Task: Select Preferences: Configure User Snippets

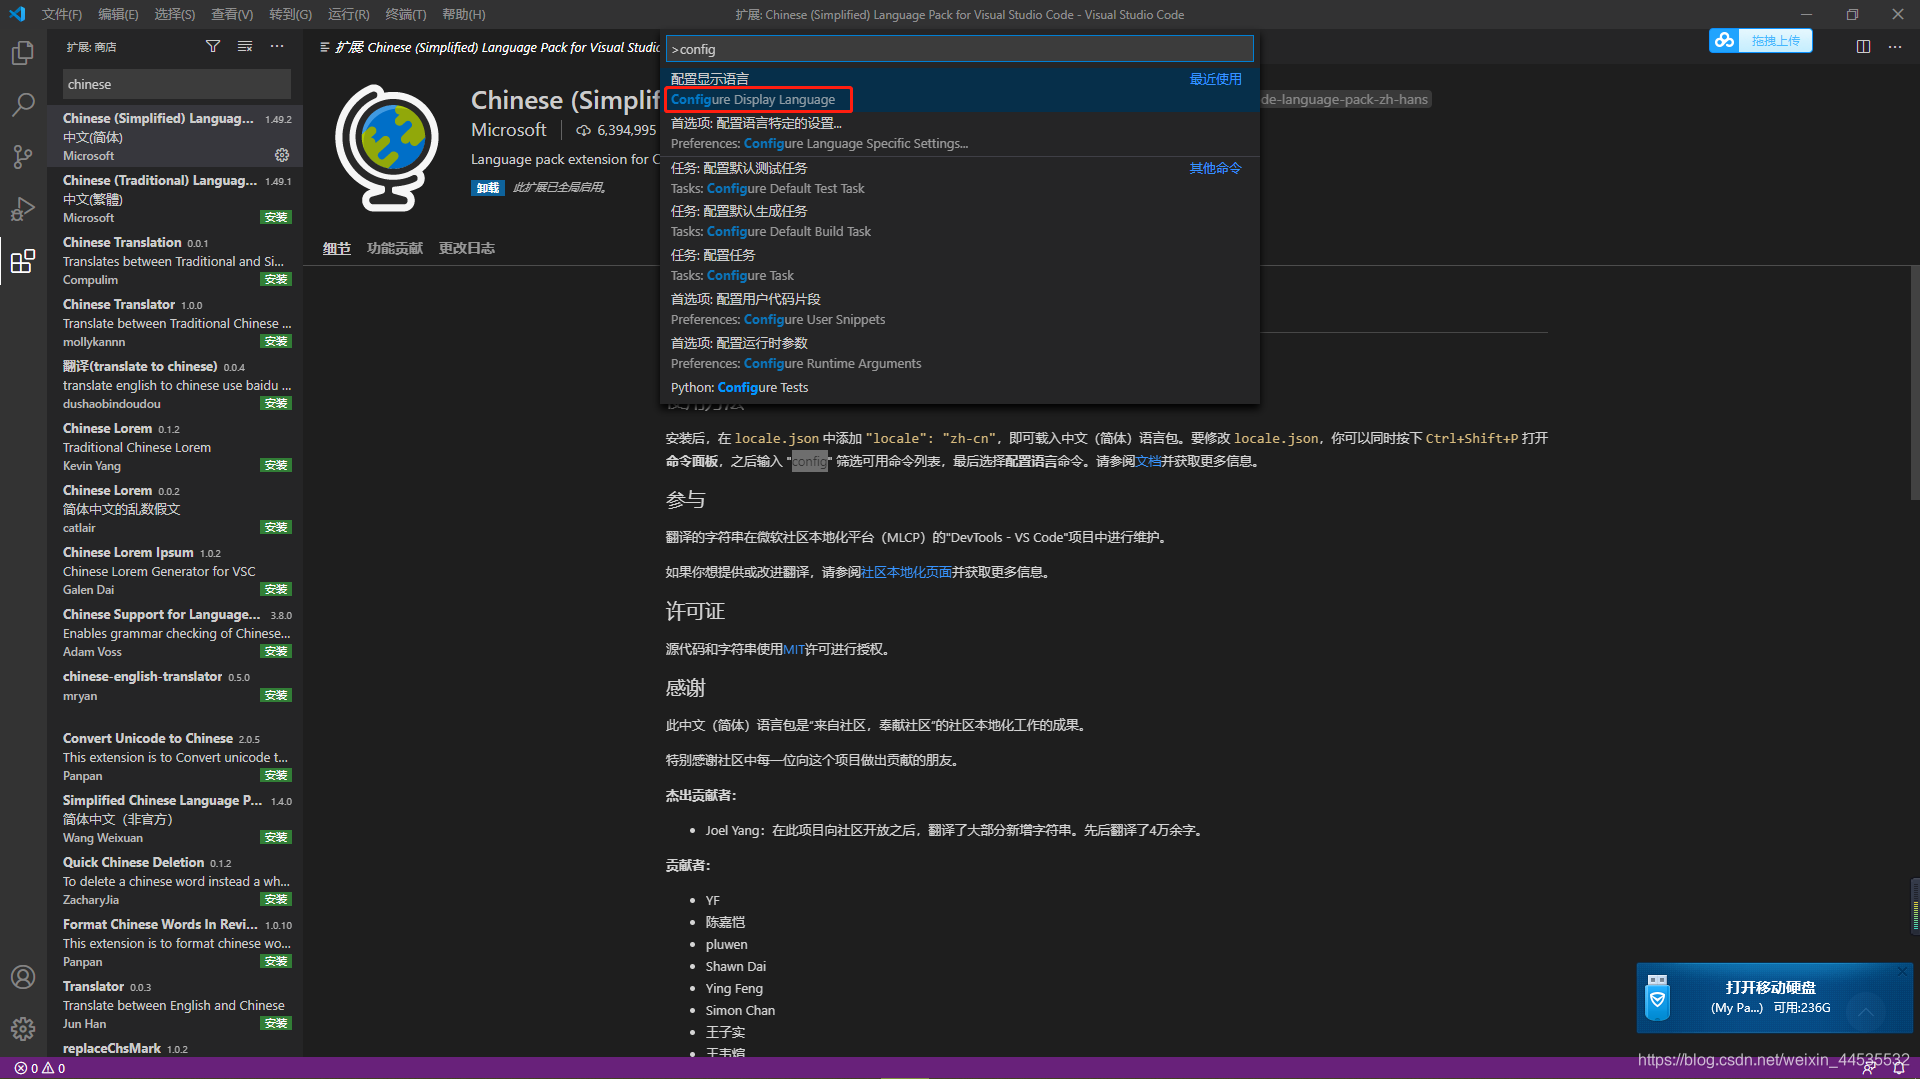Action: (x=959, y=309)
